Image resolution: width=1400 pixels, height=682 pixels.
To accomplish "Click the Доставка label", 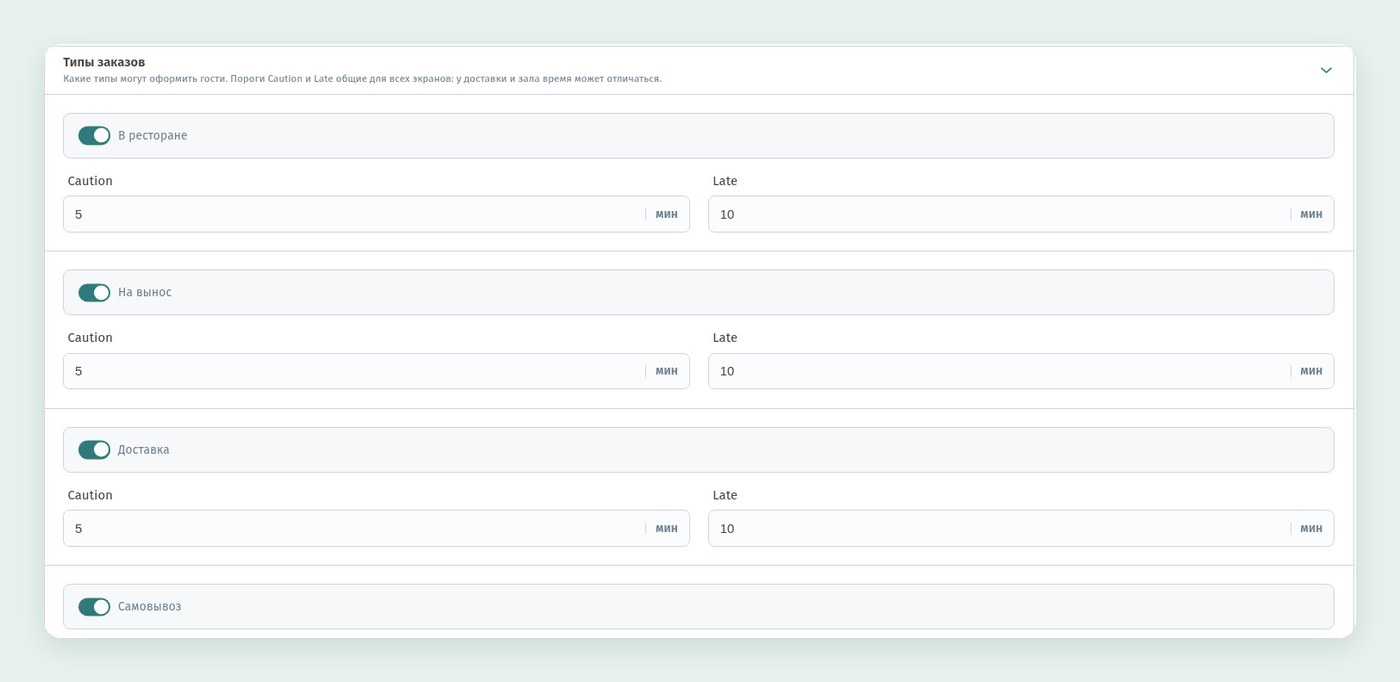I will point(144,450).
